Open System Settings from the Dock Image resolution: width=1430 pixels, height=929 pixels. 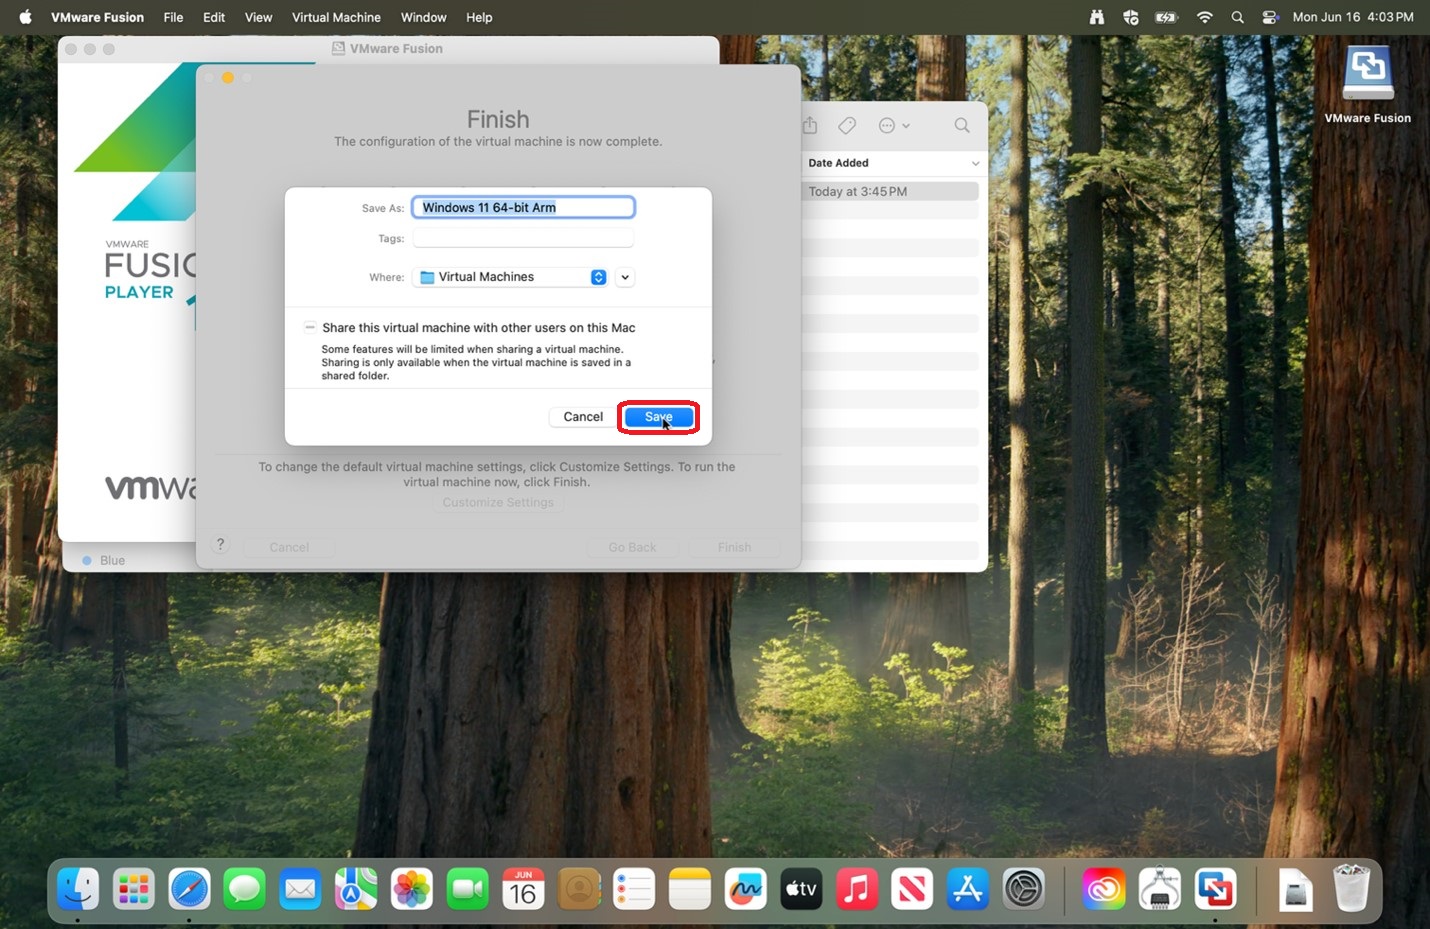[1023, 888]
